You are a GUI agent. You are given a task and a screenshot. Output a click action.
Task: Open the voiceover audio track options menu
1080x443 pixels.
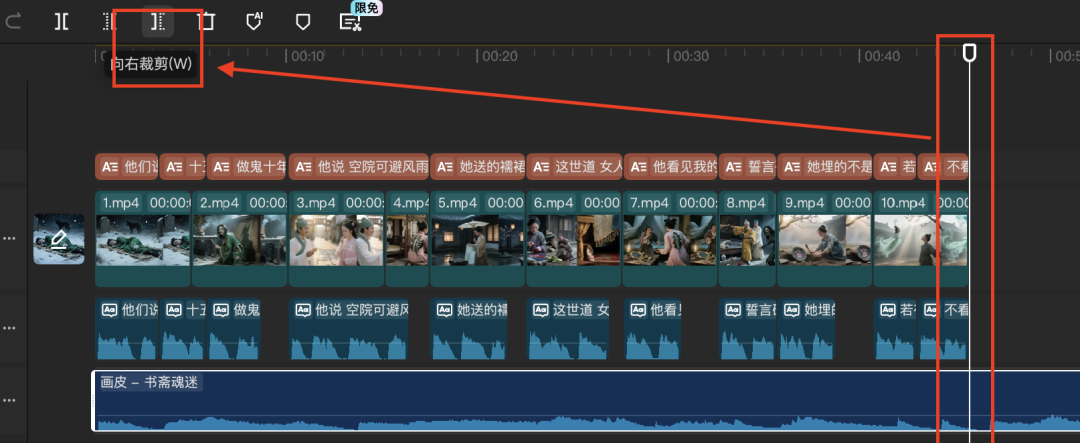(x=9, y=328)
